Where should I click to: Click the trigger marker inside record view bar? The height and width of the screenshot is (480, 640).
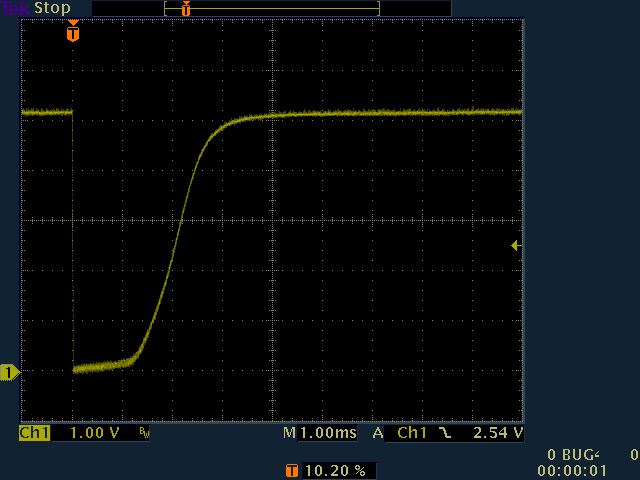185,8
